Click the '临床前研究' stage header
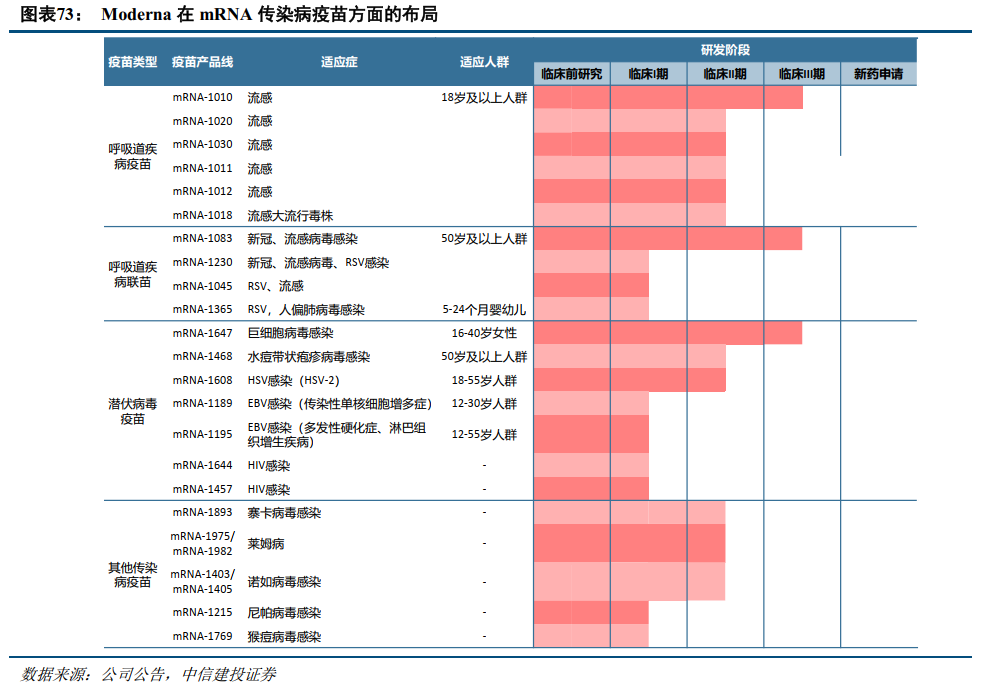The height and width of the screenshot is (690, 984). click(572, 74)
